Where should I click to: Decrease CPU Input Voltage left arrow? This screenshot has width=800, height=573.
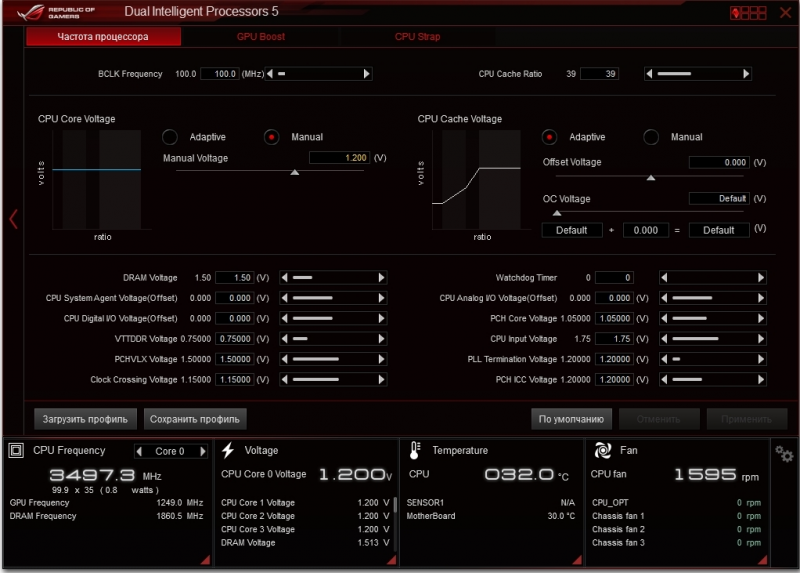coord(664,339)
